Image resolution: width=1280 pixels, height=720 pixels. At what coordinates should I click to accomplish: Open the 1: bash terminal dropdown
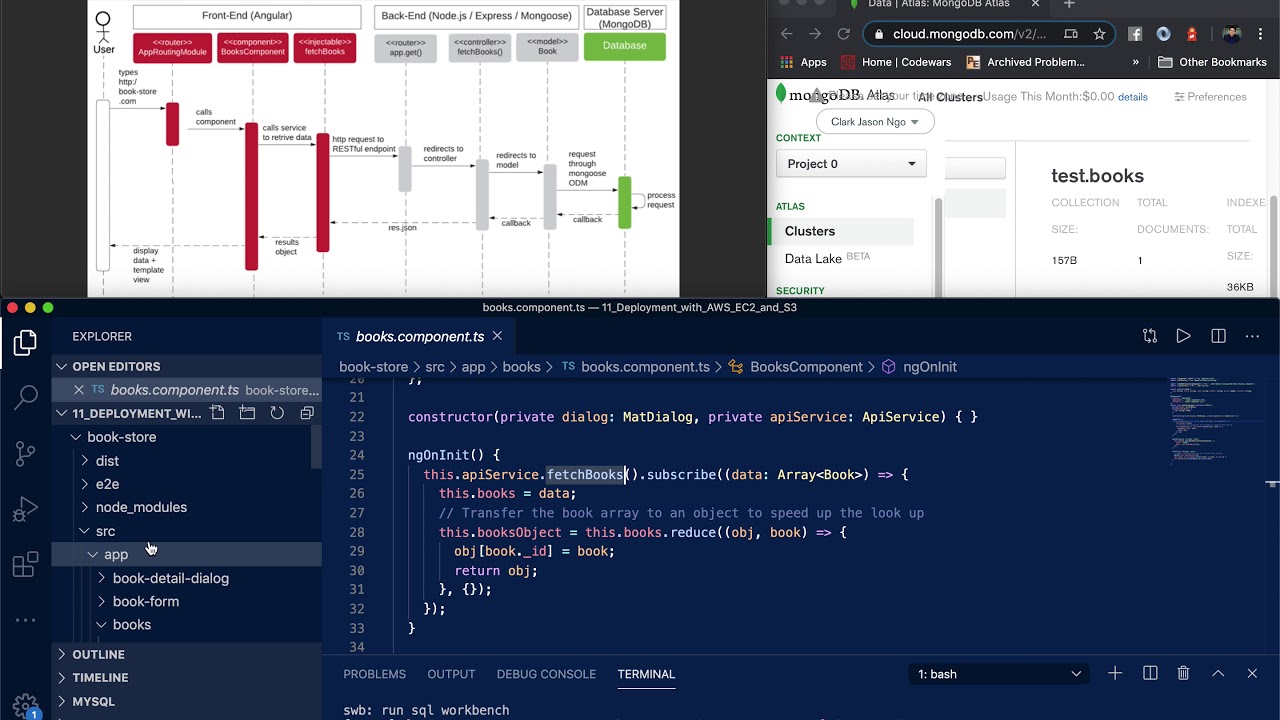point(999,674)
